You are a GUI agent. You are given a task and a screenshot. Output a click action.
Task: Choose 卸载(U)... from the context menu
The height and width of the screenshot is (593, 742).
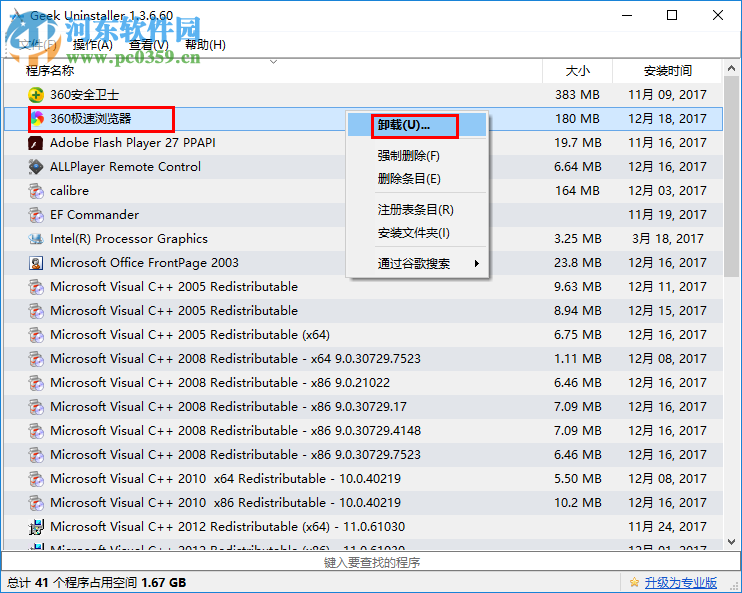(x=417, y=125)
